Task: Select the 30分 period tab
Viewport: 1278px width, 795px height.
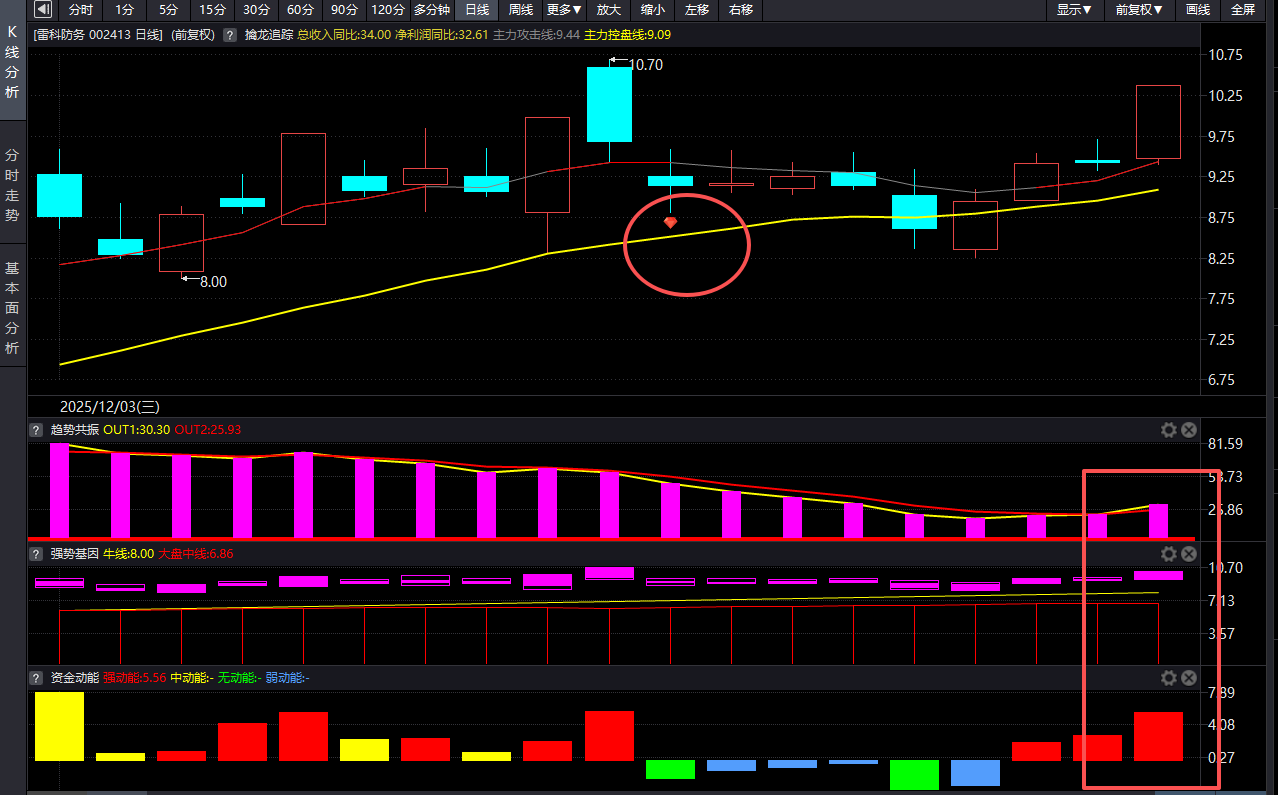Action: click(x=256, y=10)
